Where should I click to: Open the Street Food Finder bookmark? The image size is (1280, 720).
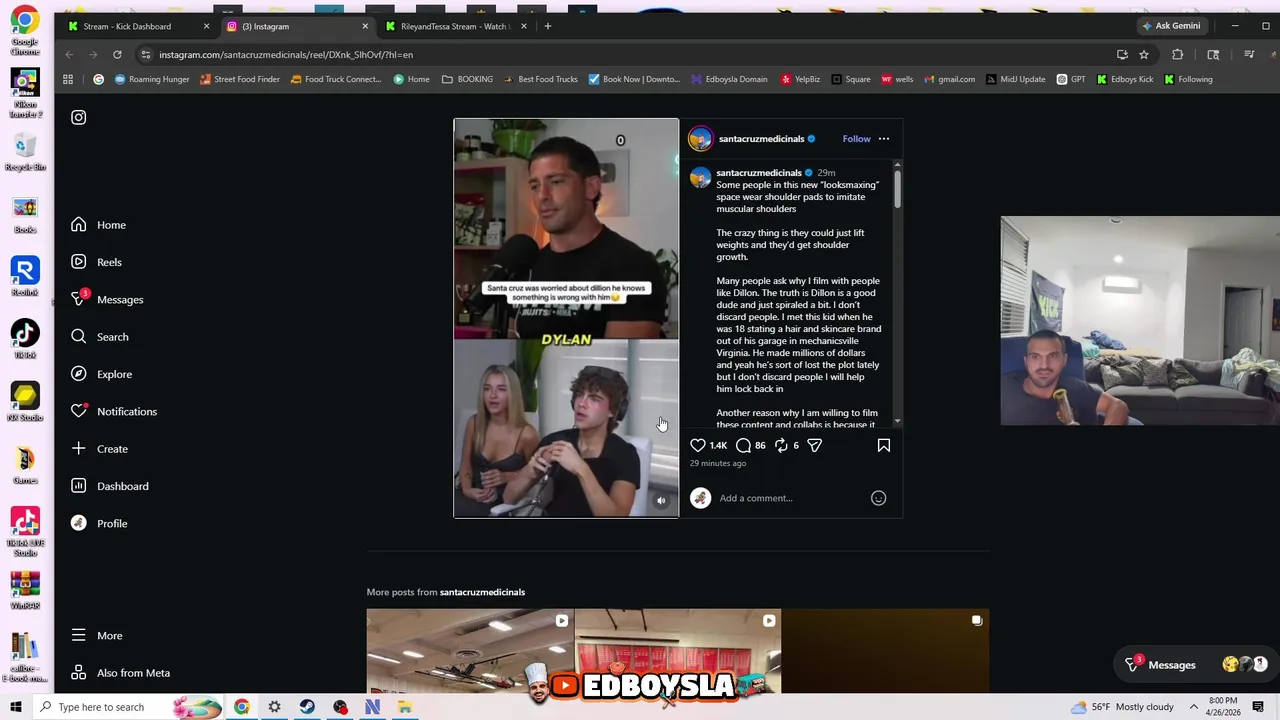tap(240, 79)
